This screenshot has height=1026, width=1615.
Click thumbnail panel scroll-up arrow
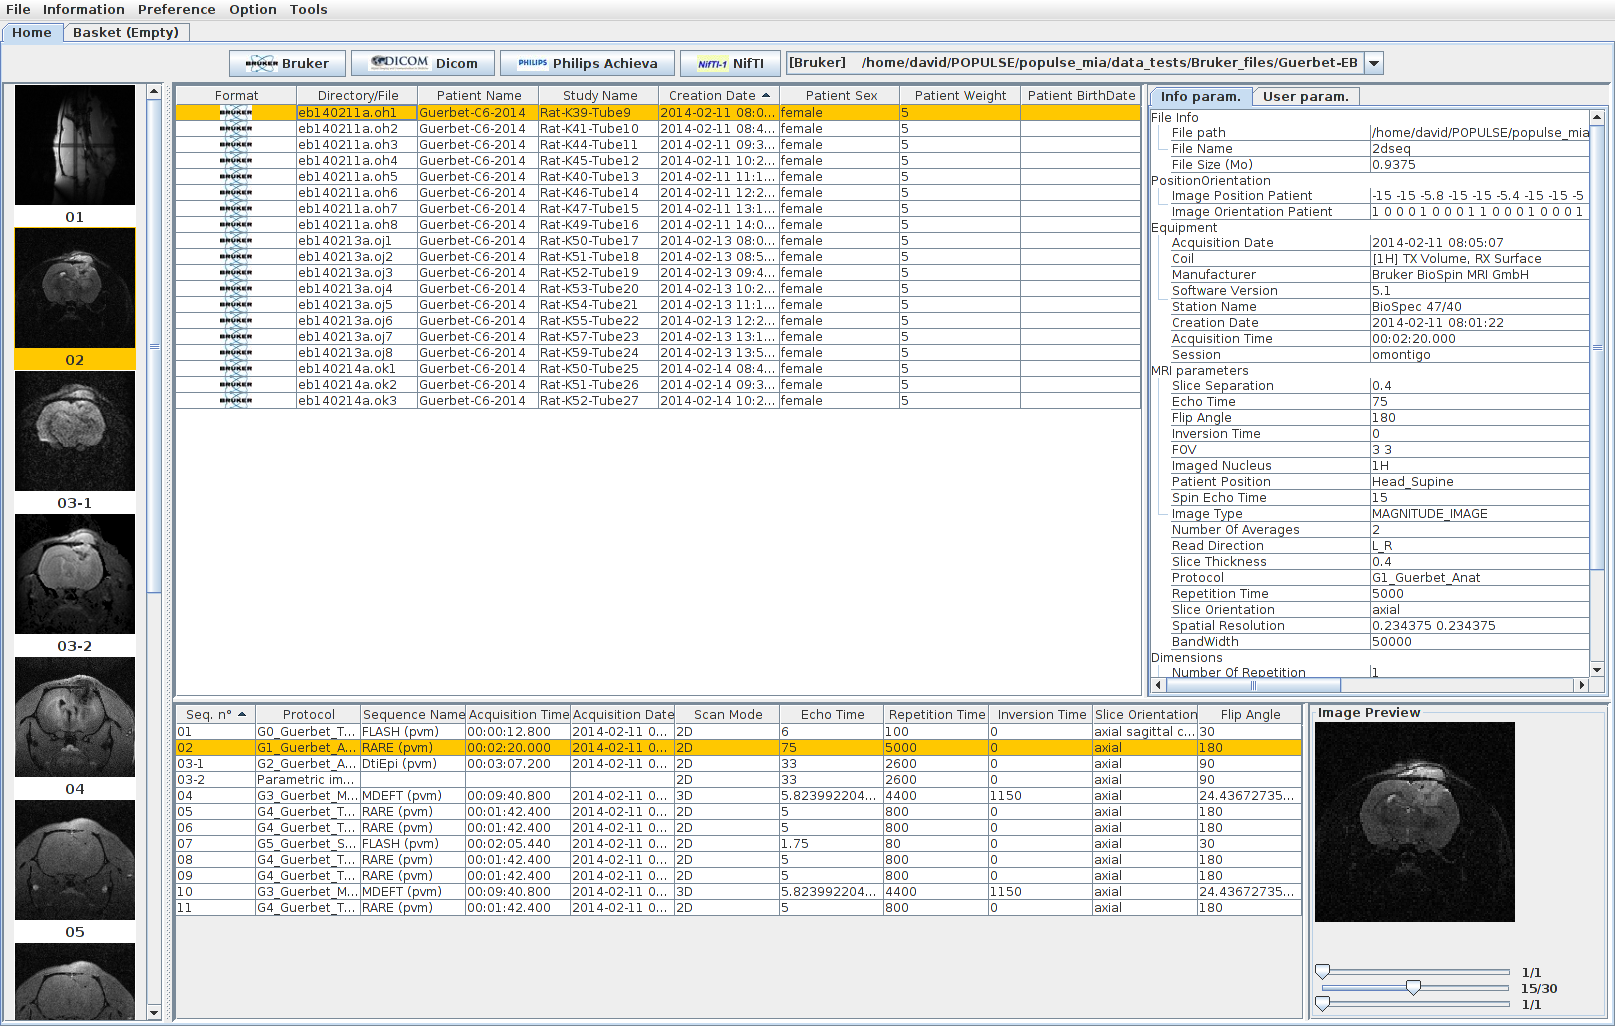[154, 92]
